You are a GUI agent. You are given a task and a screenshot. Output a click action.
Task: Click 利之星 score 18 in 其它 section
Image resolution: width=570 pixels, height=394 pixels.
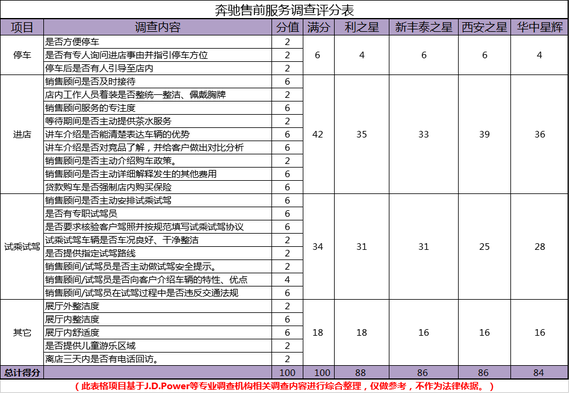(x=362, y=332)
